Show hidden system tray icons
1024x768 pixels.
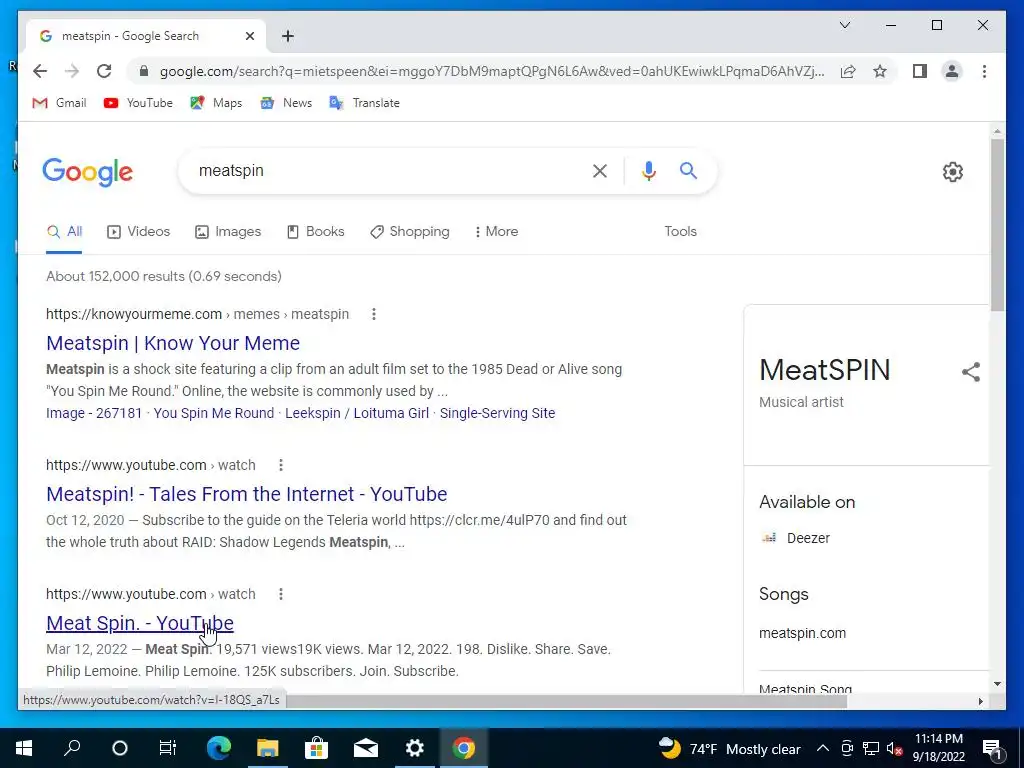point(823,748)
